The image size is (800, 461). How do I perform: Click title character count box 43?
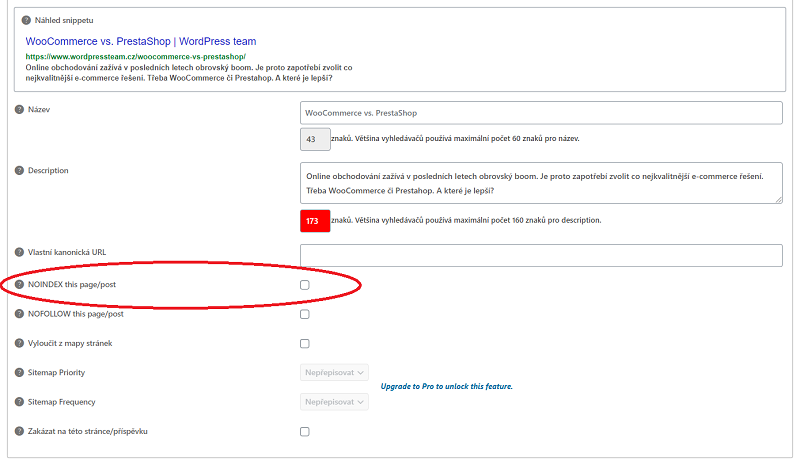point(315,139)
